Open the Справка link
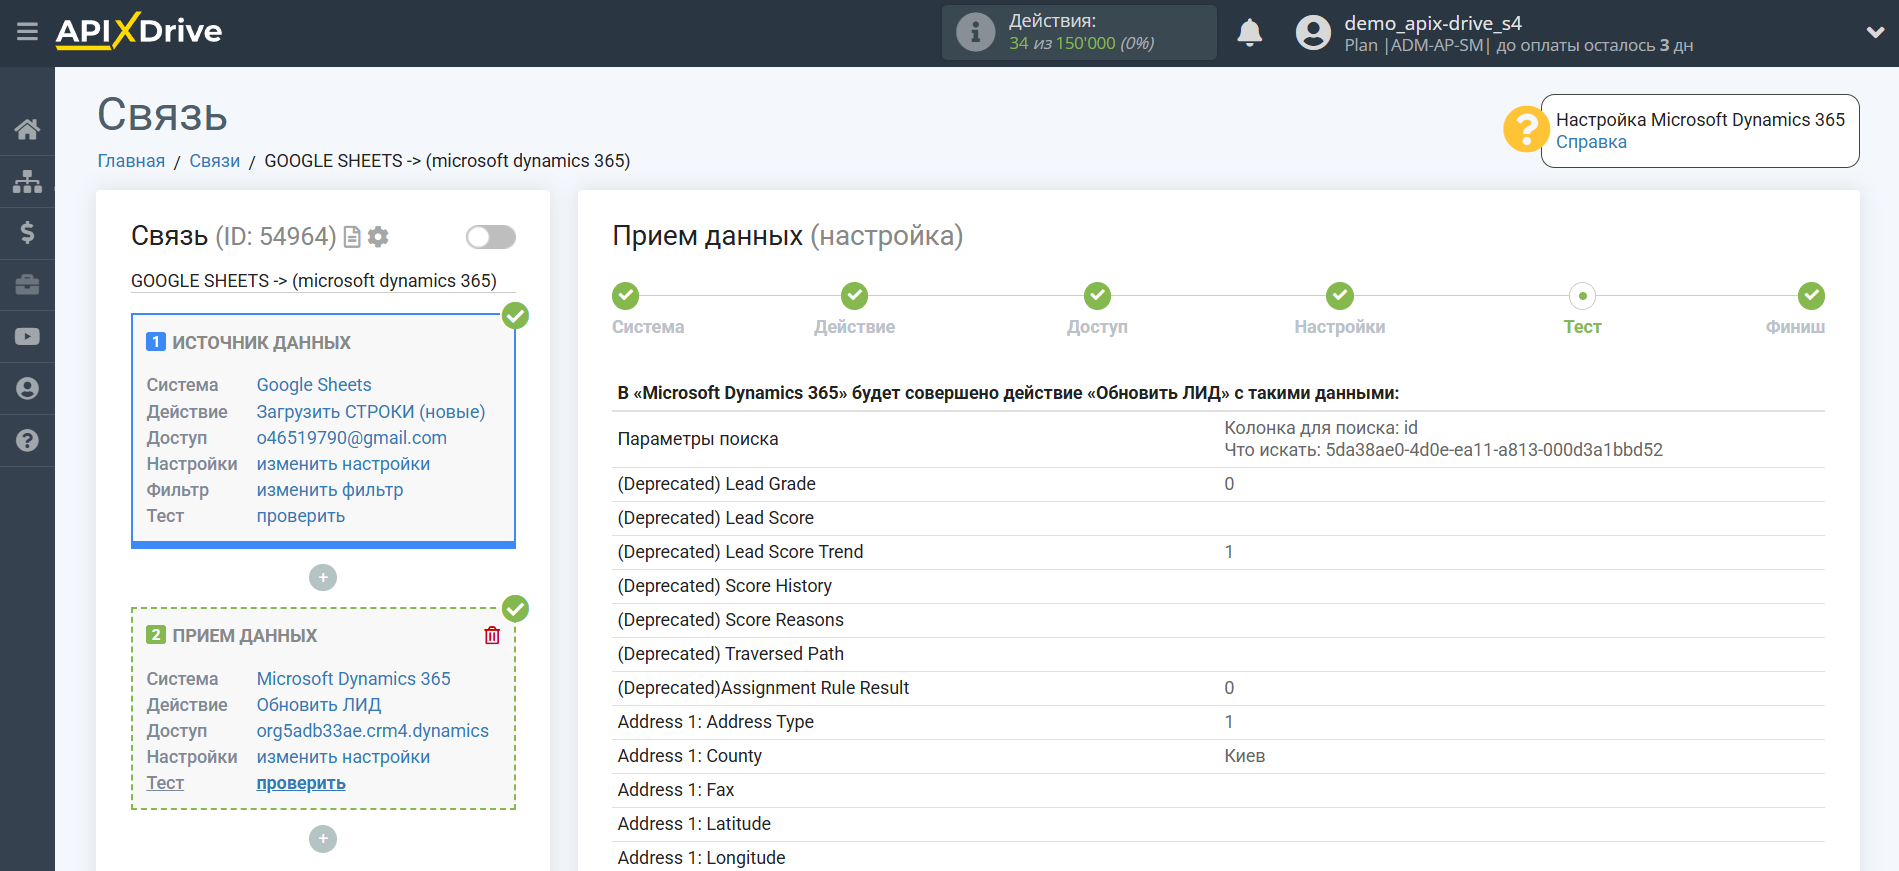 point(1591,142)
